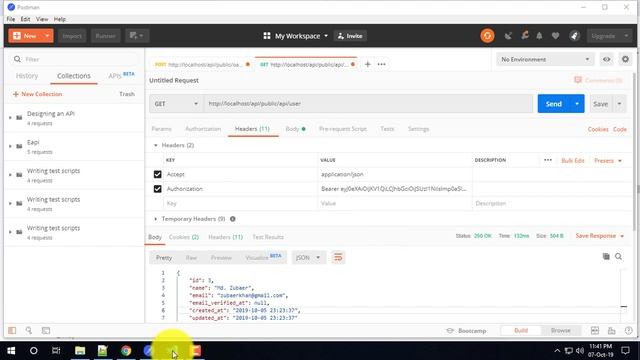Viewport: 640px width, 360px height.
Task: Click the Invite button
Action: coord(350,36)
